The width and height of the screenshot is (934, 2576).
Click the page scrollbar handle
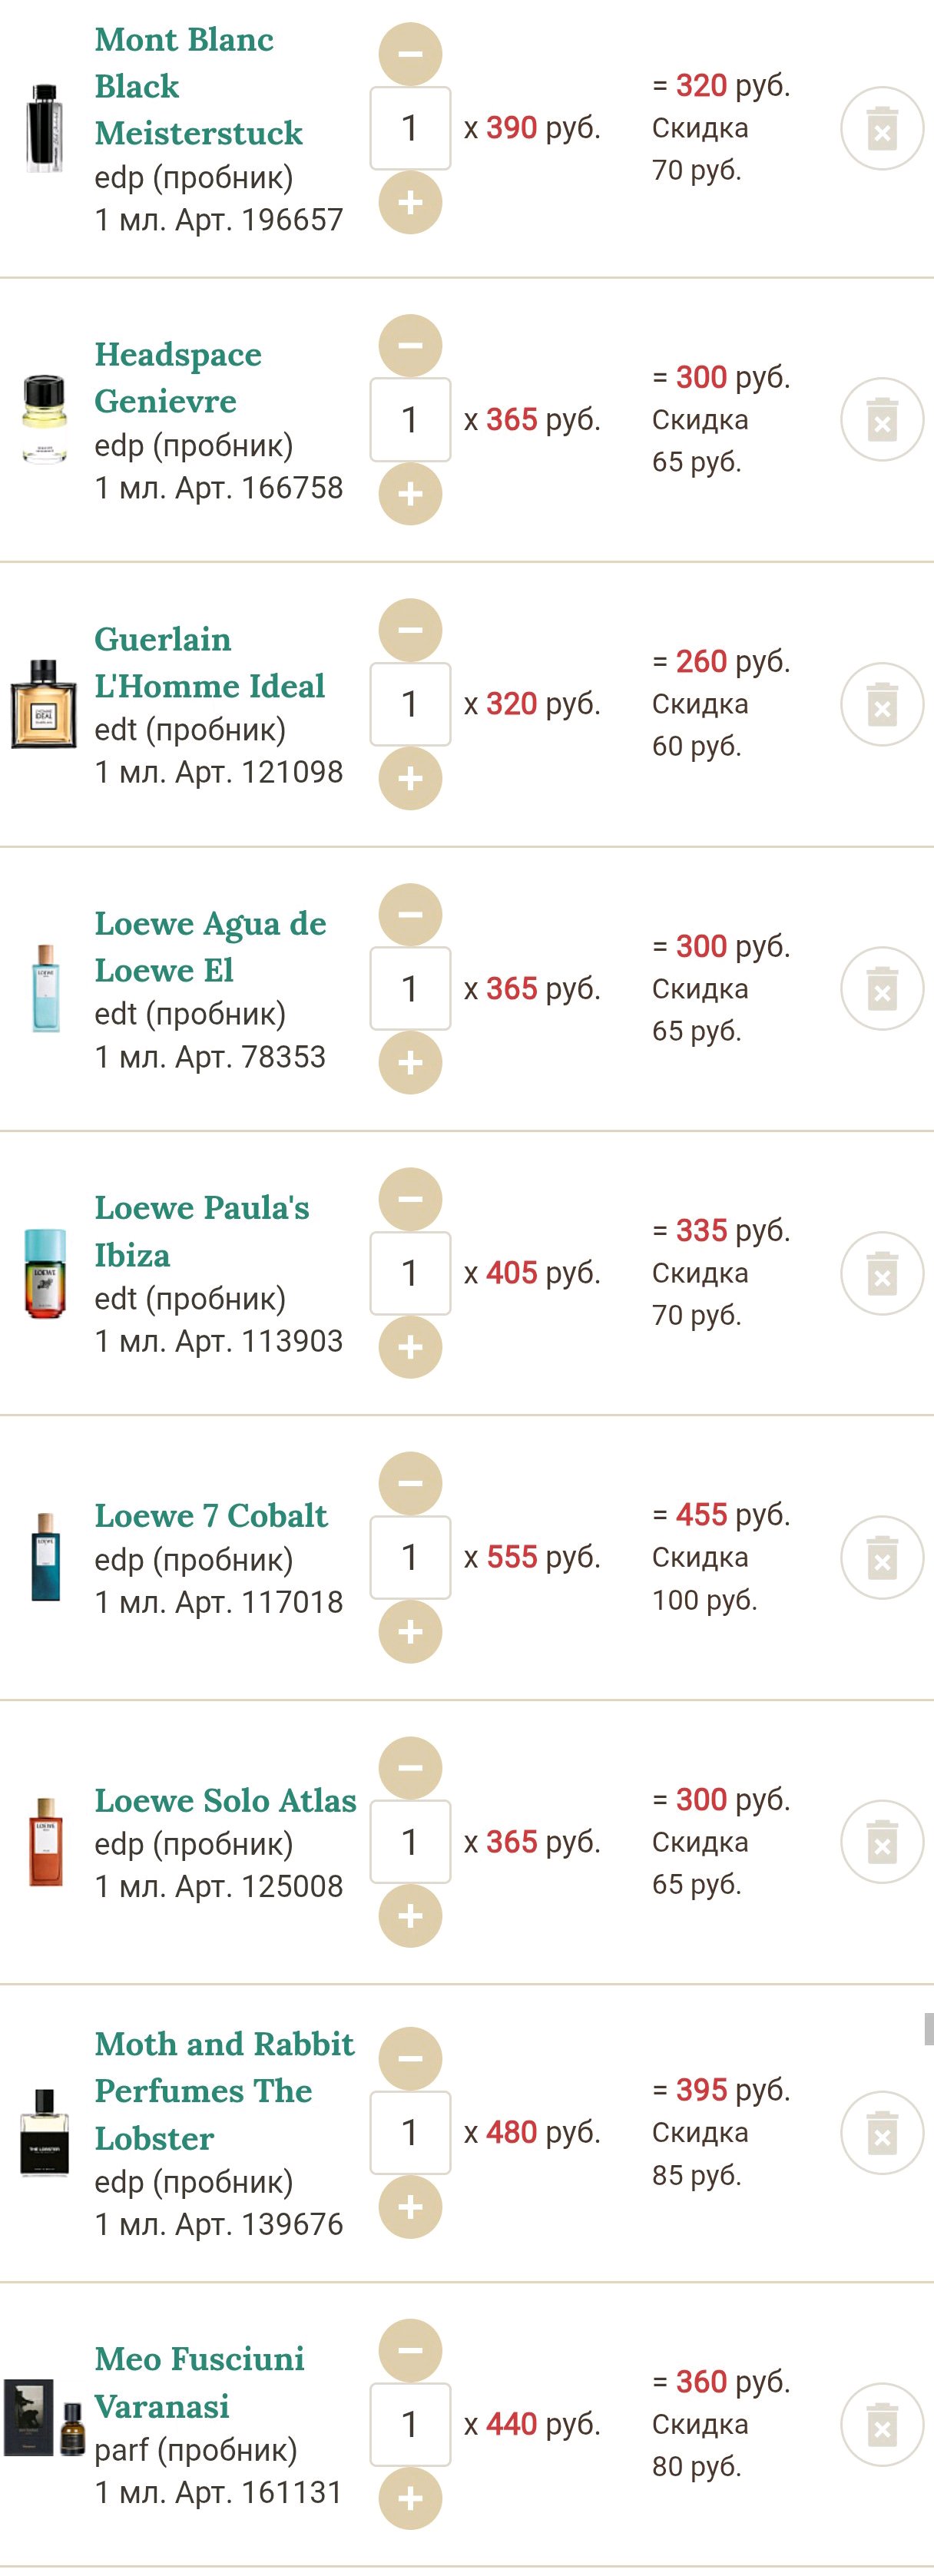pyautogui.click(x=928, y=2029)
